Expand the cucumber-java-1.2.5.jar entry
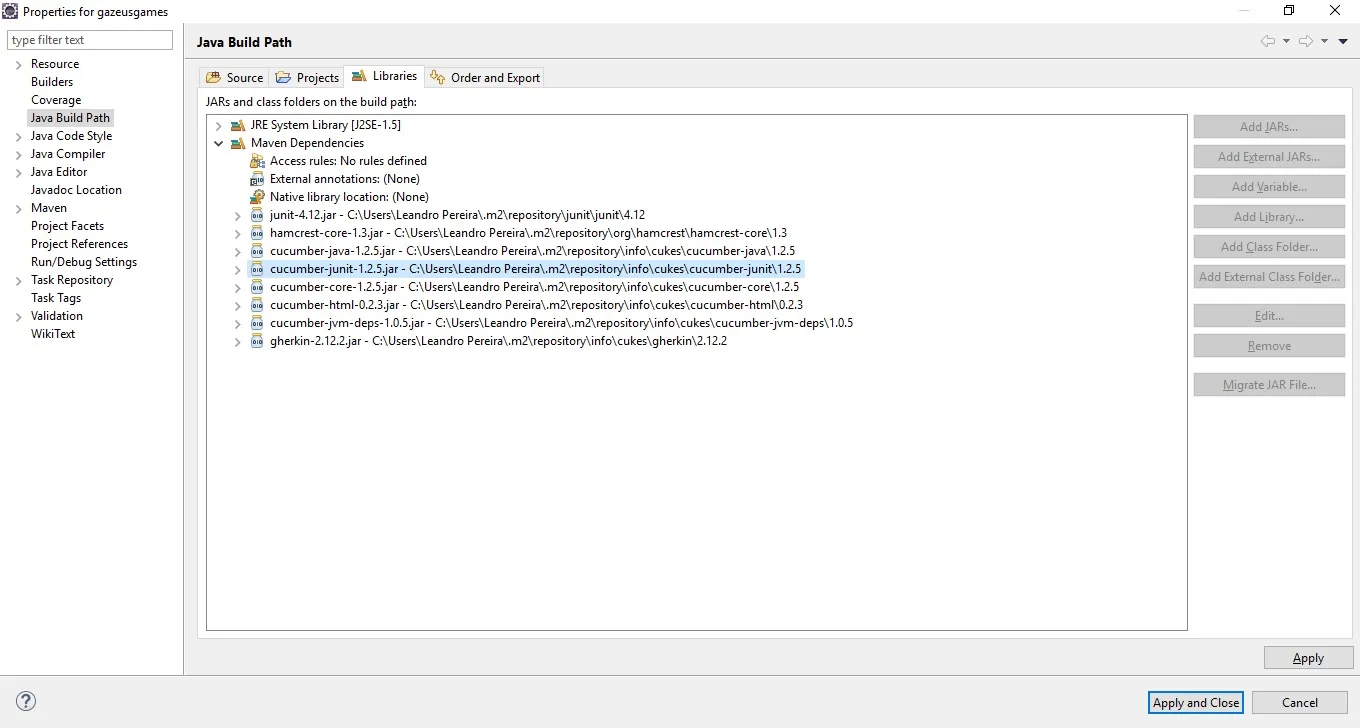The width and height of the screenshot is (1360, 728). click(238, 251)
